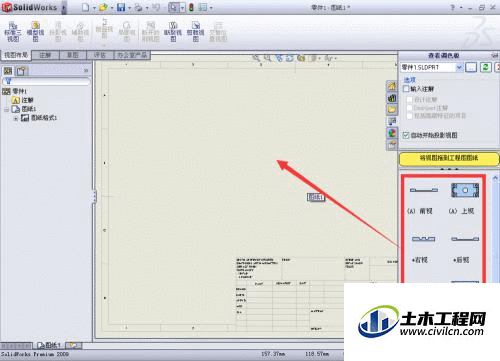Click the browse '...' button in View Palette
The image size is (500, 361).
point(471,67)
